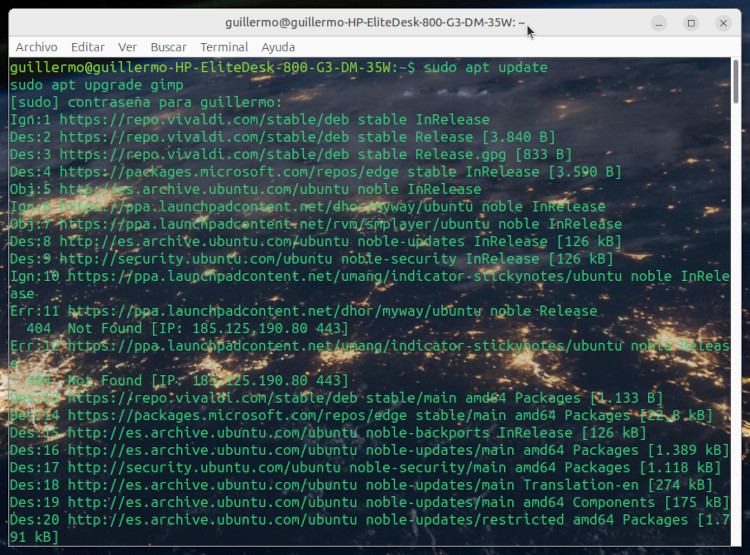Open the Terminal menu

coord(224,47)
